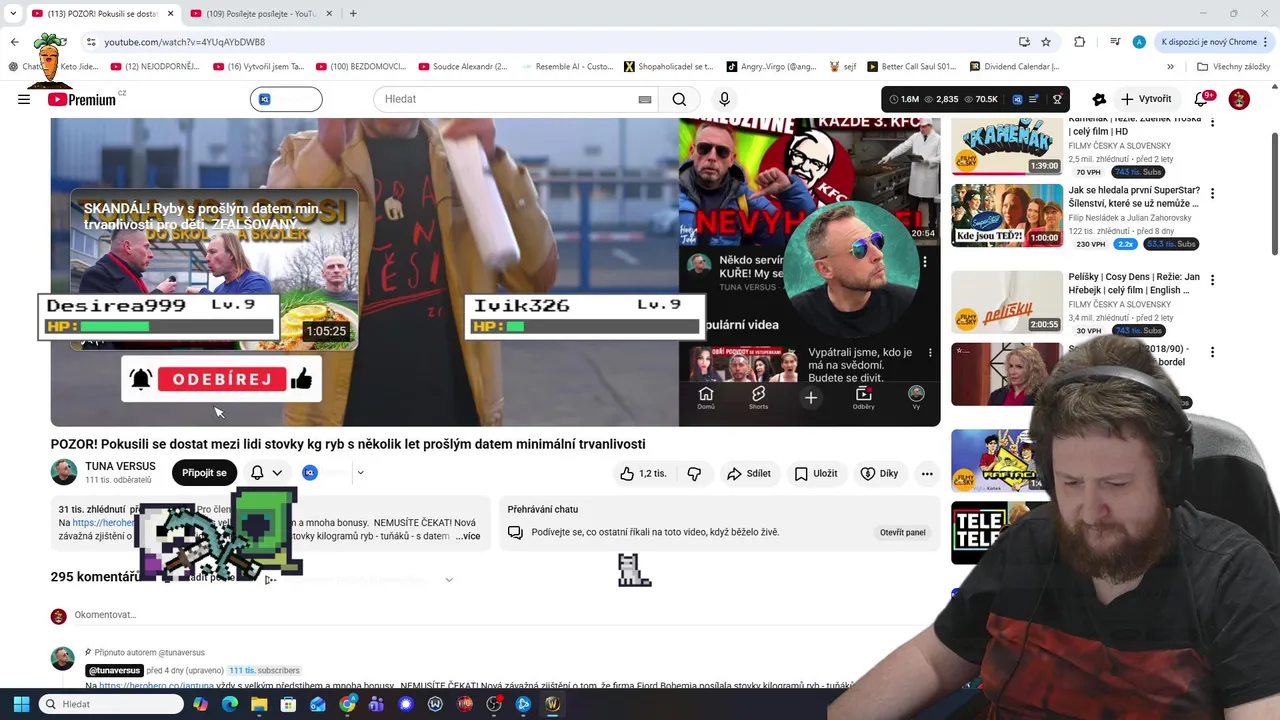Open the Shopaholicadel bookmark
This screenshot has width=1280, height=720.
tap(669, 67)
